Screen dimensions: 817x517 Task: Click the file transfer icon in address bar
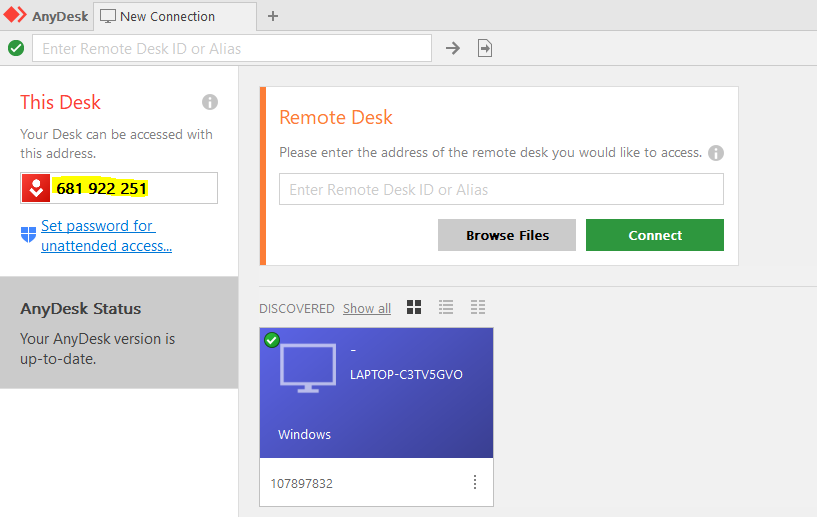pyautogui.click(x=485, y=48)
